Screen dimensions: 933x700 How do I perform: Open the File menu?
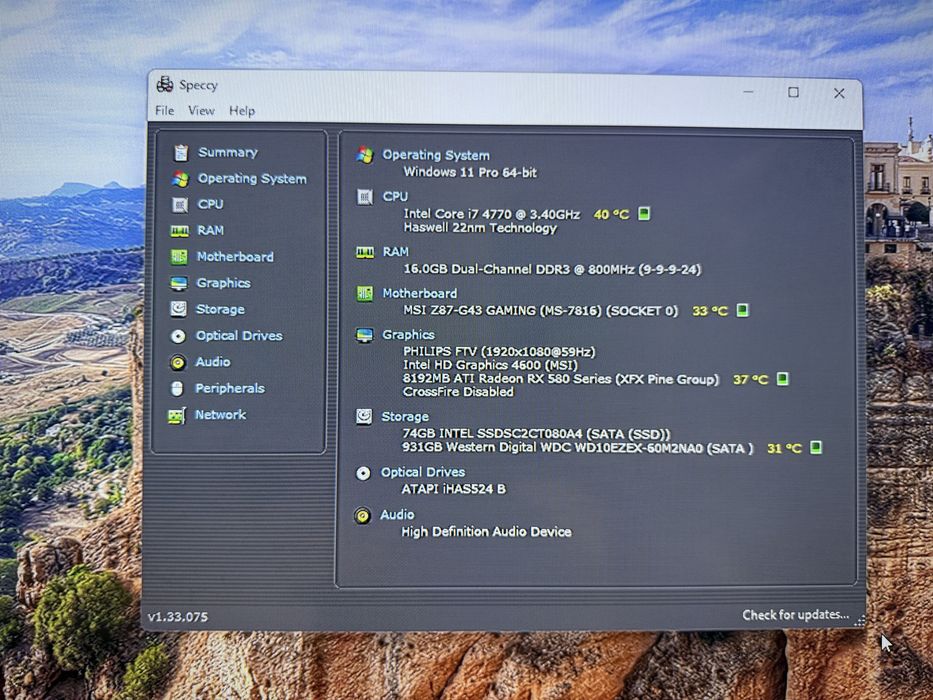tap(164, 111)
